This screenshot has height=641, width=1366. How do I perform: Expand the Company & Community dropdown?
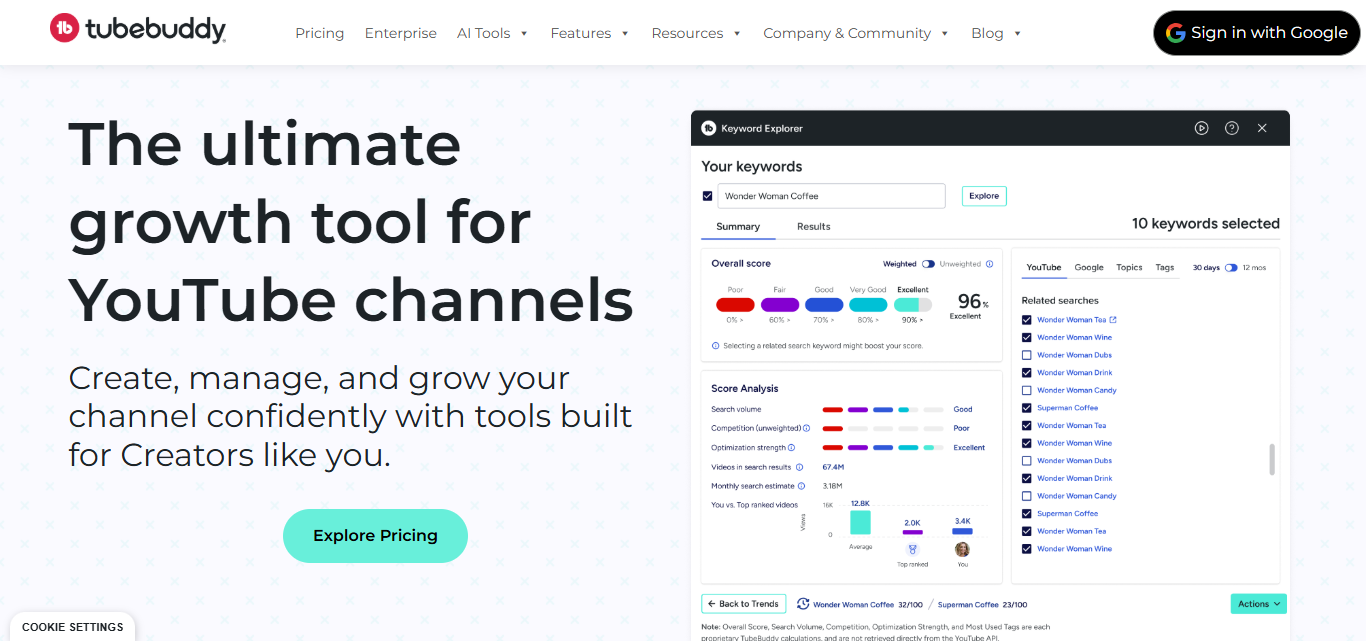click(856, 33)
